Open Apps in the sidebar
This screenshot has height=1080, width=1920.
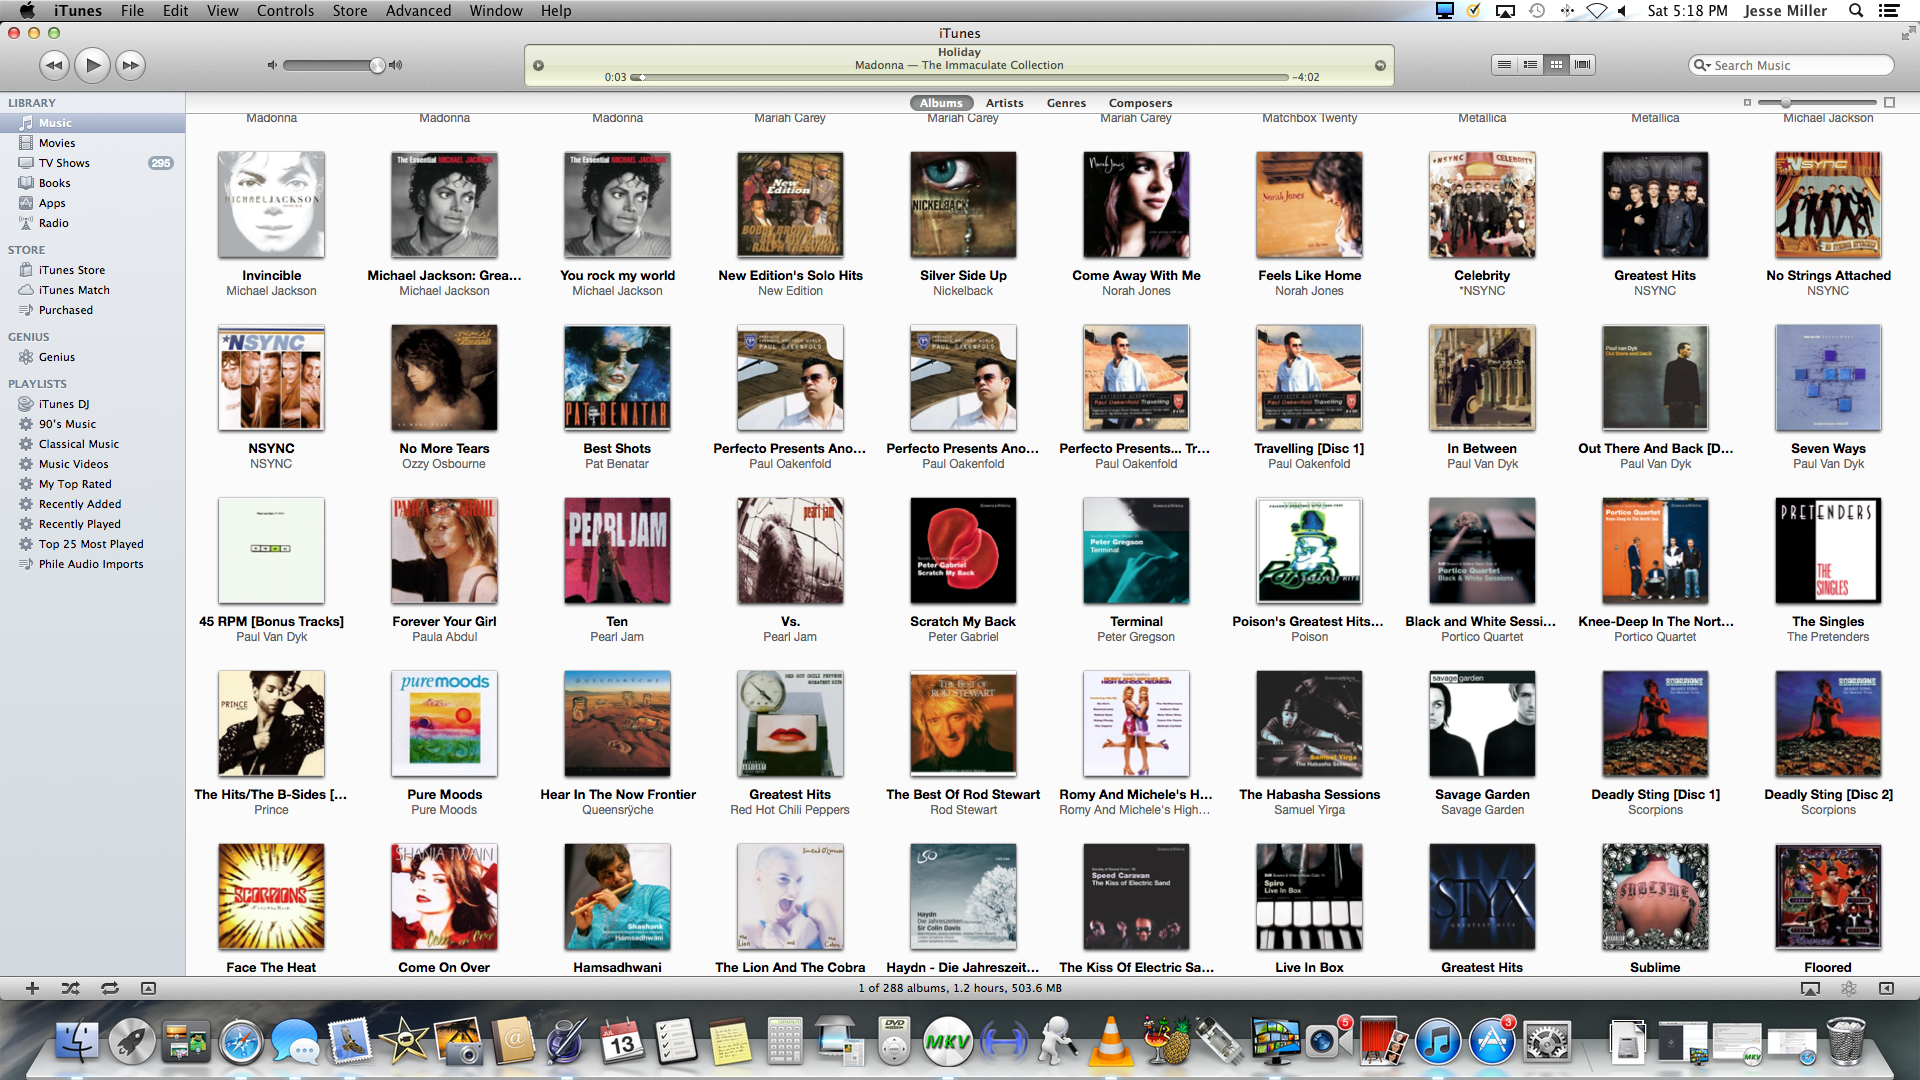tap(92, 203)
